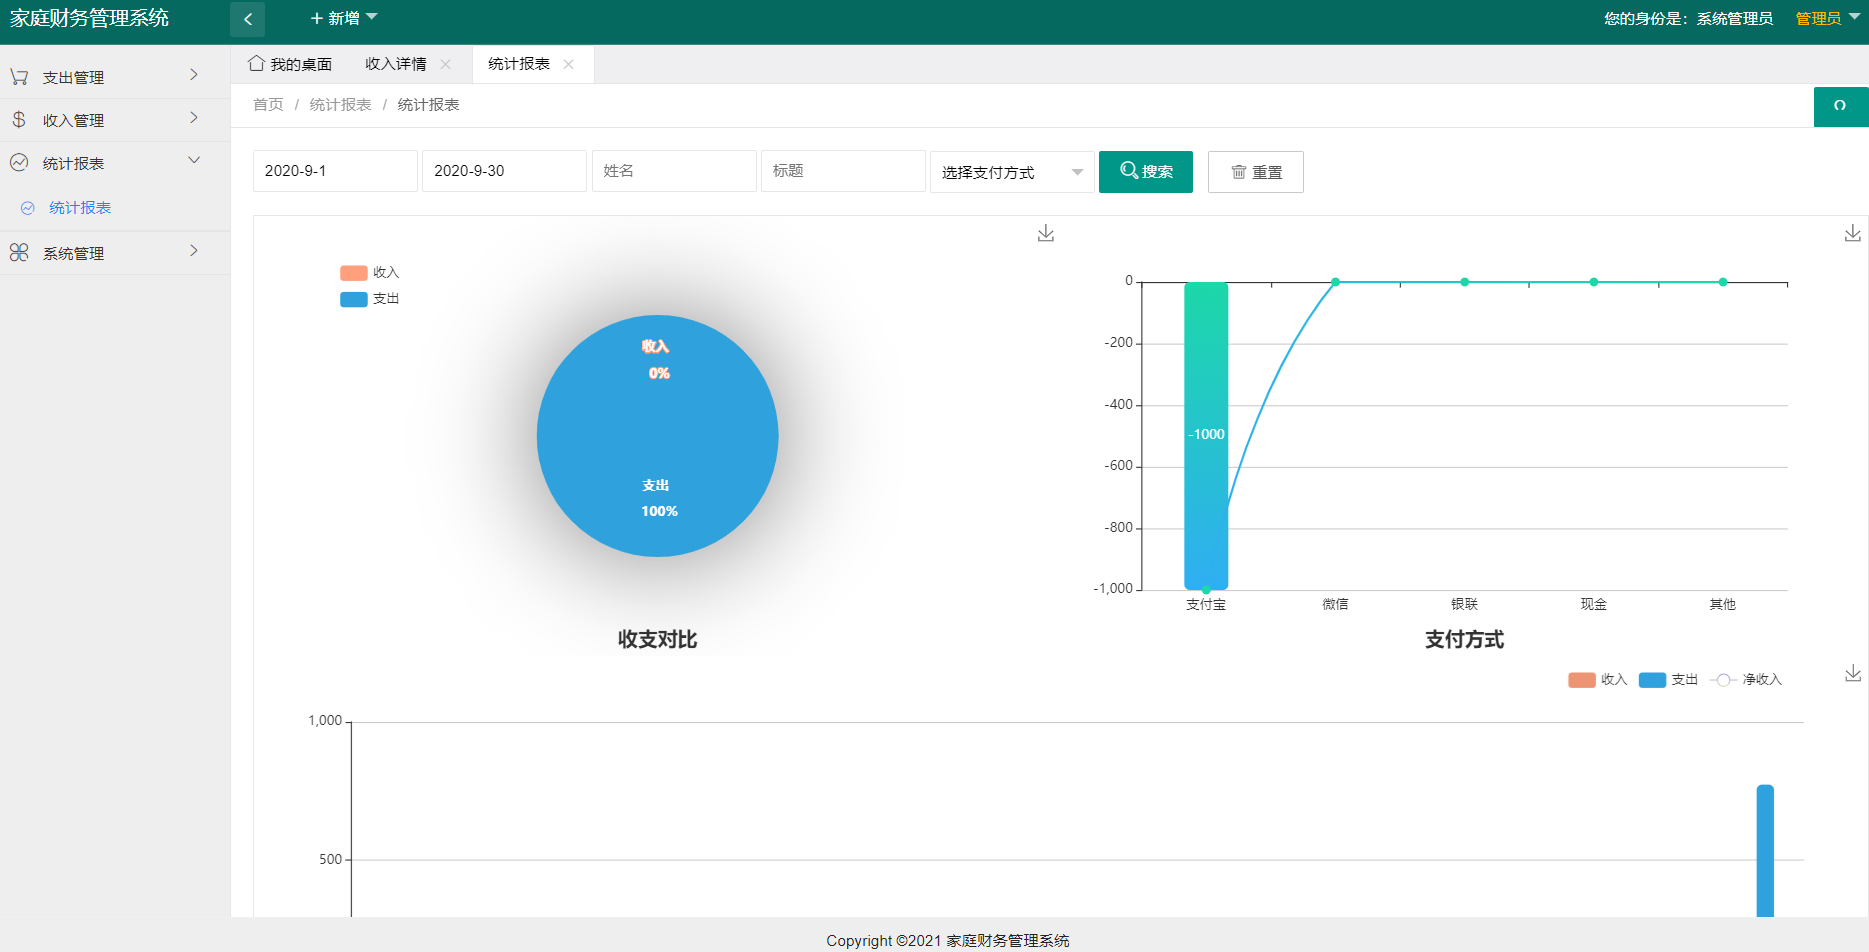Image resolution: width=1869 pixels, height=952 pixels.
Task: Switch to the 收入详情 tab
Action: click(x=396, y=64)
